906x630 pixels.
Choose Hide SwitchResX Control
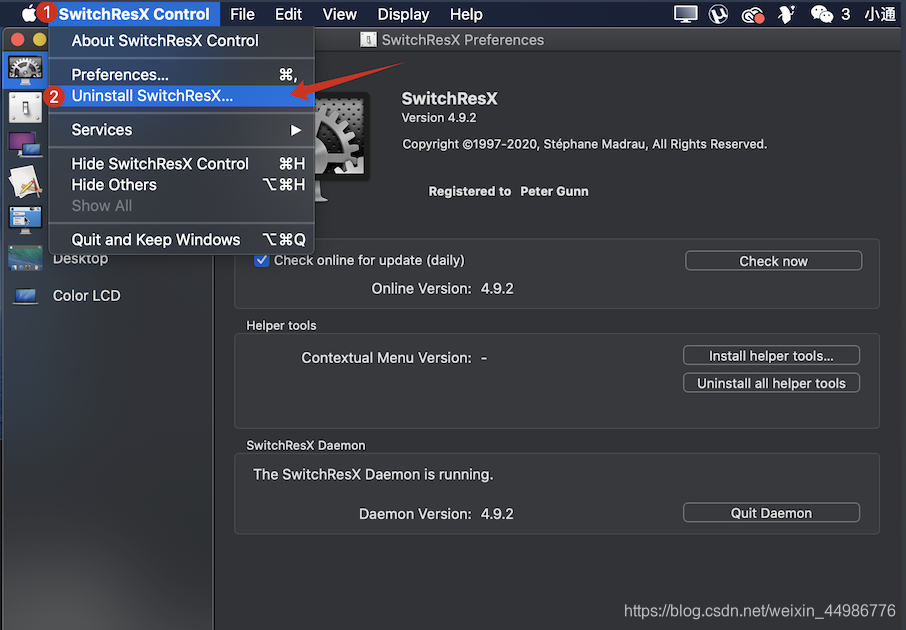coord(182,164)
